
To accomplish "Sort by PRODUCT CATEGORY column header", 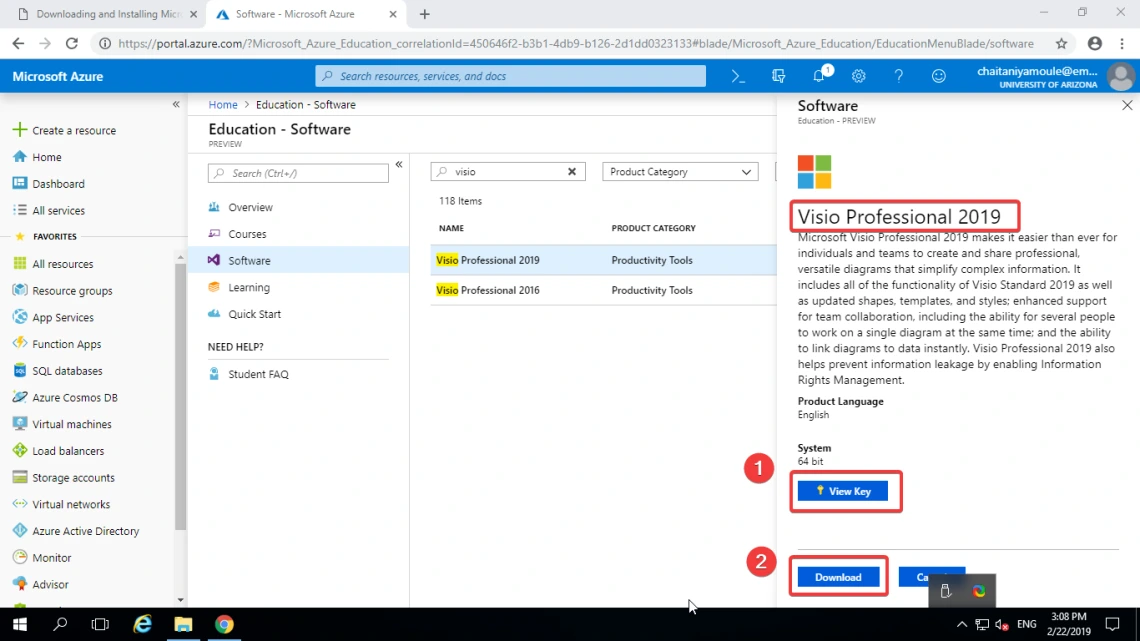I will point(654,228).
